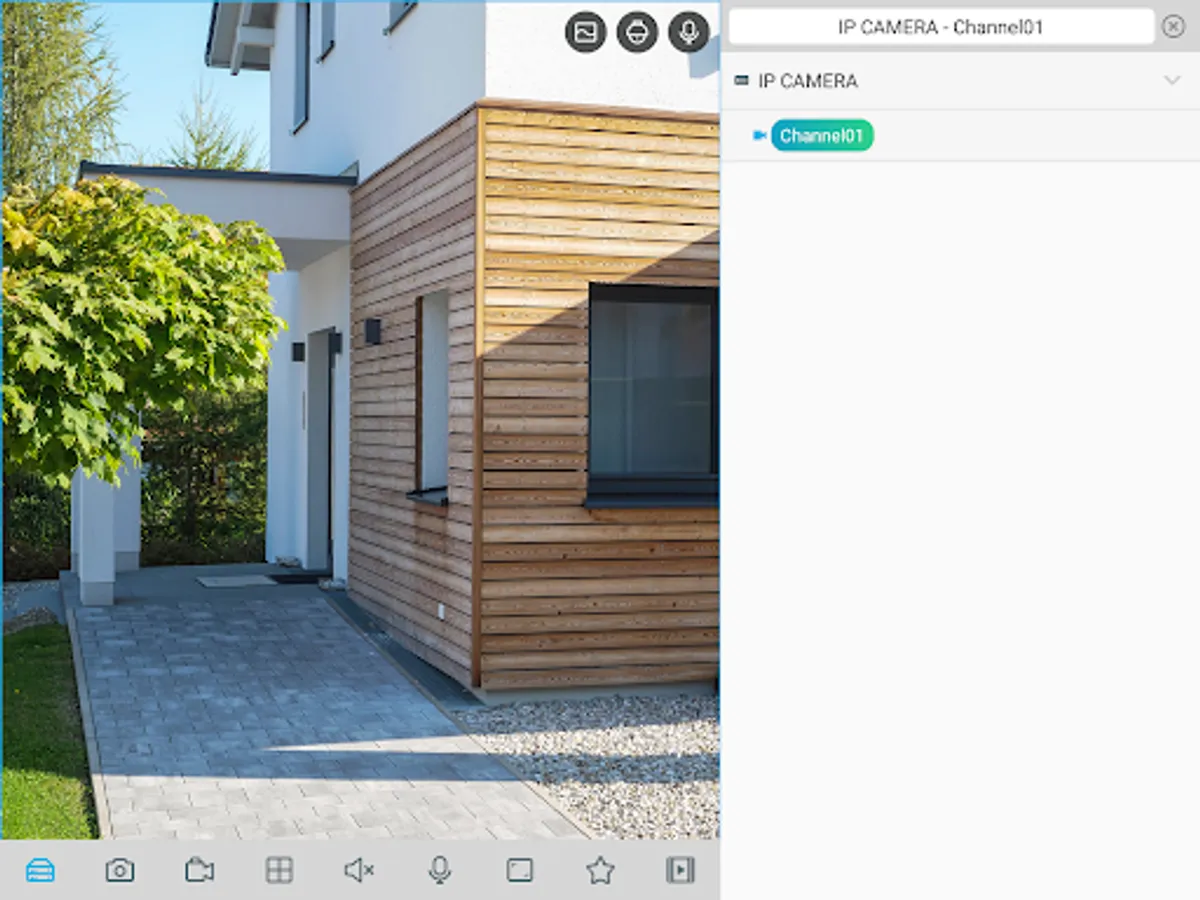Toggle the muted speaker icon
This screenshot has height=900, width=1200.
359,870
